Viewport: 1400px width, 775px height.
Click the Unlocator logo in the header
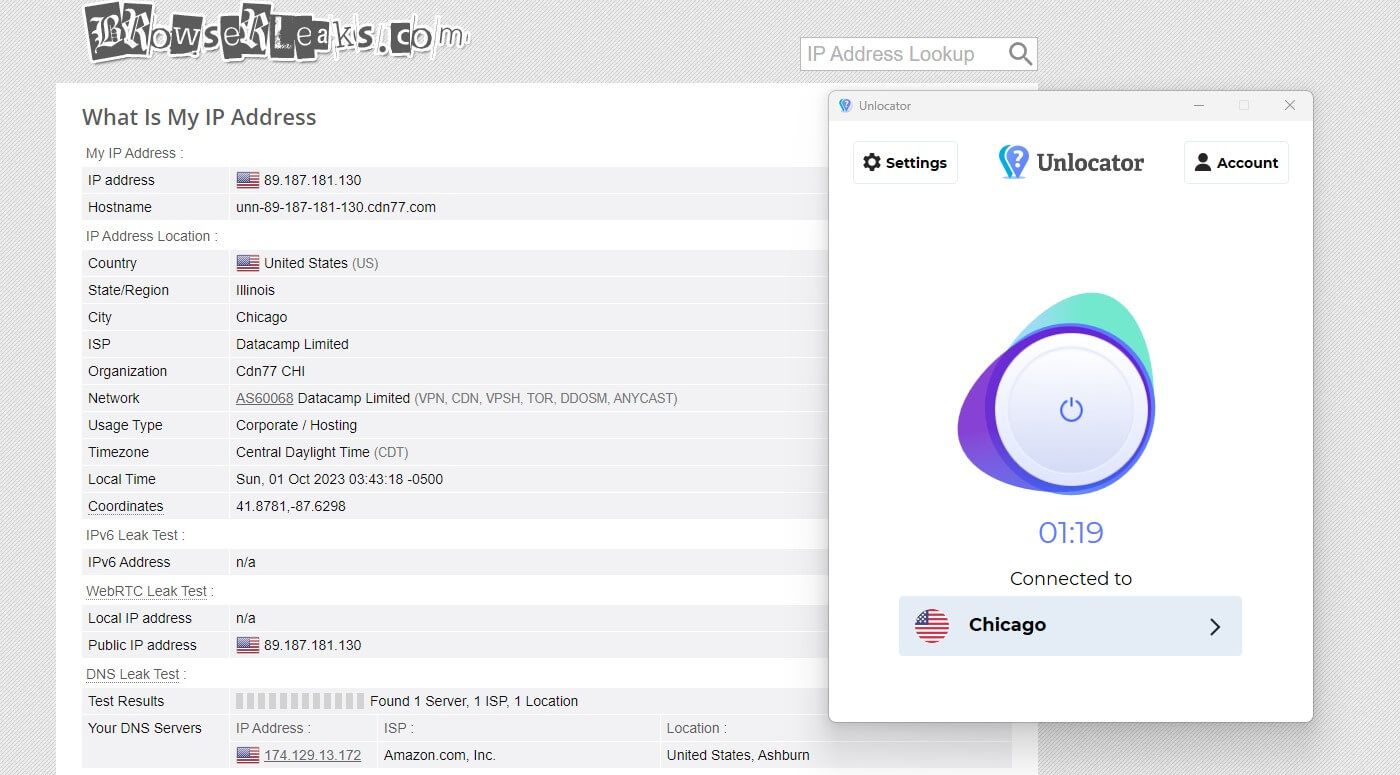(1071, 162)
